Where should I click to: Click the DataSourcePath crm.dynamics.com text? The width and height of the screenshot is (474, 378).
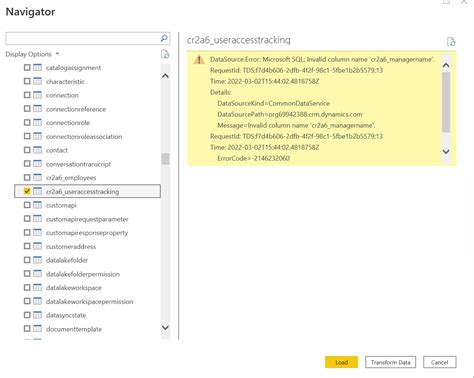pos(290,114)
